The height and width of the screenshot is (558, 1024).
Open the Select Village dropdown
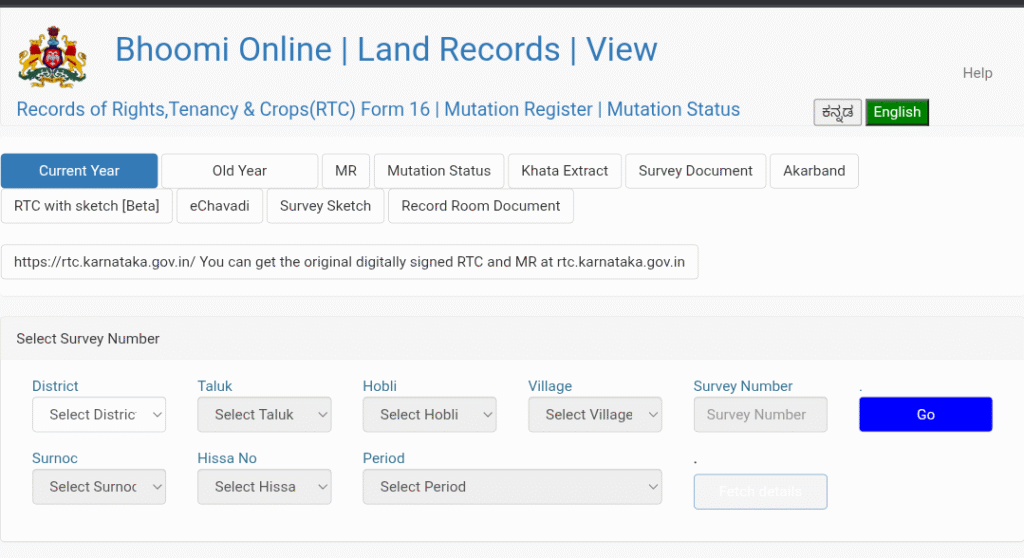594,415
